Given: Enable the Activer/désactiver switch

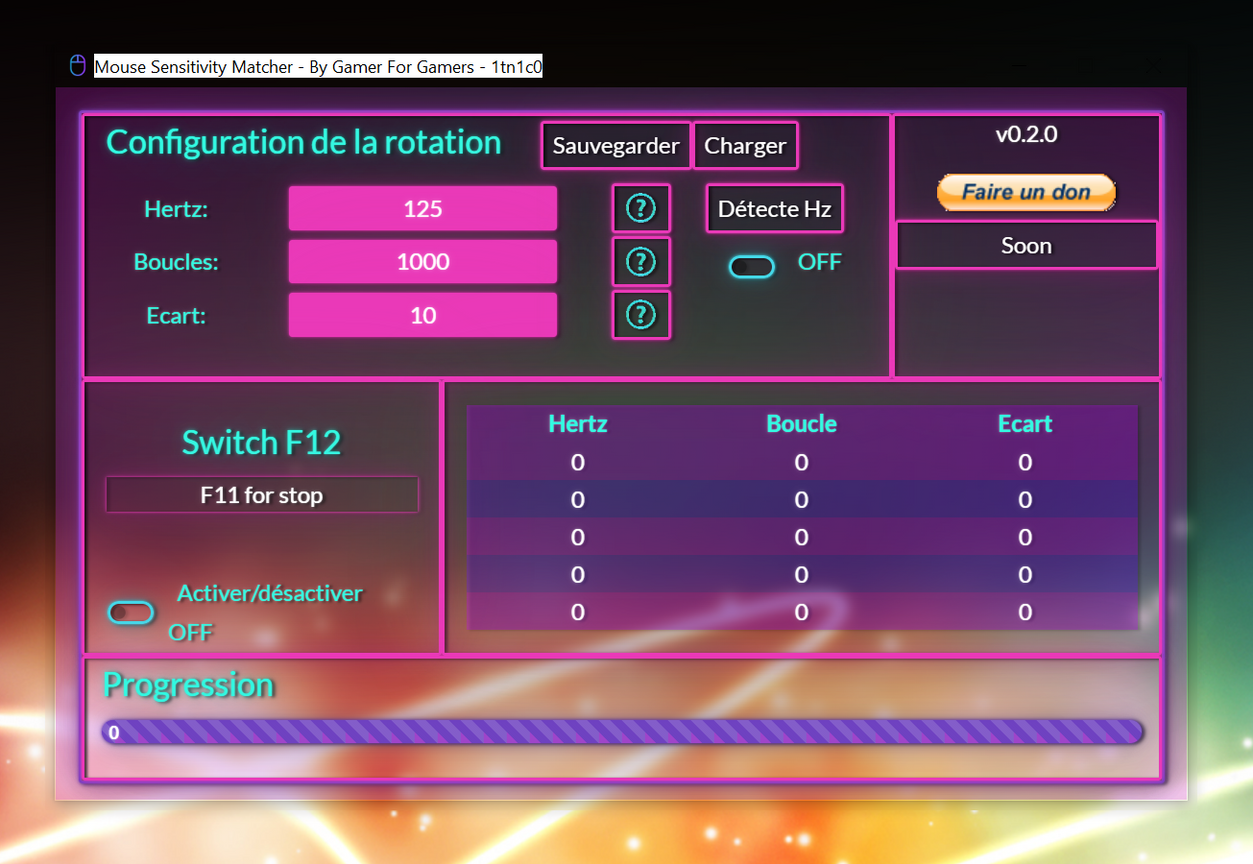Looking at the screenshot, I should click(x=131, y=613).
